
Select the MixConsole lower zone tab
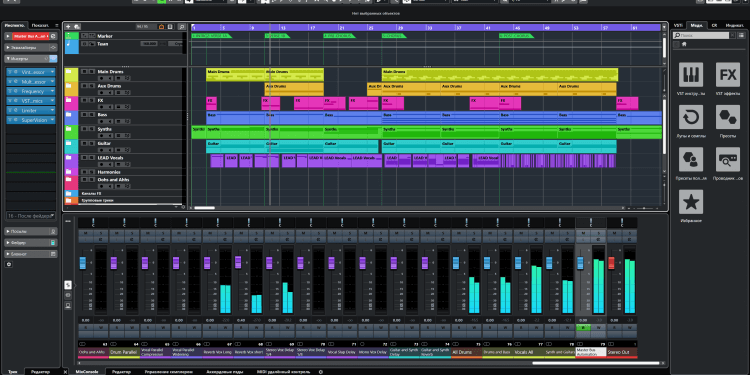coord(87,372)
